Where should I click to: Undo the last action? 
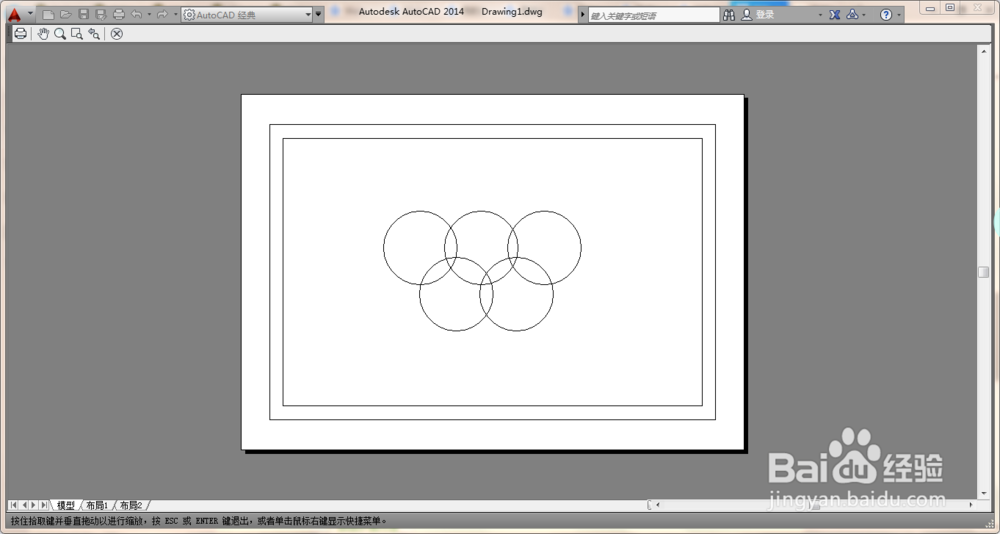(136, 14)
